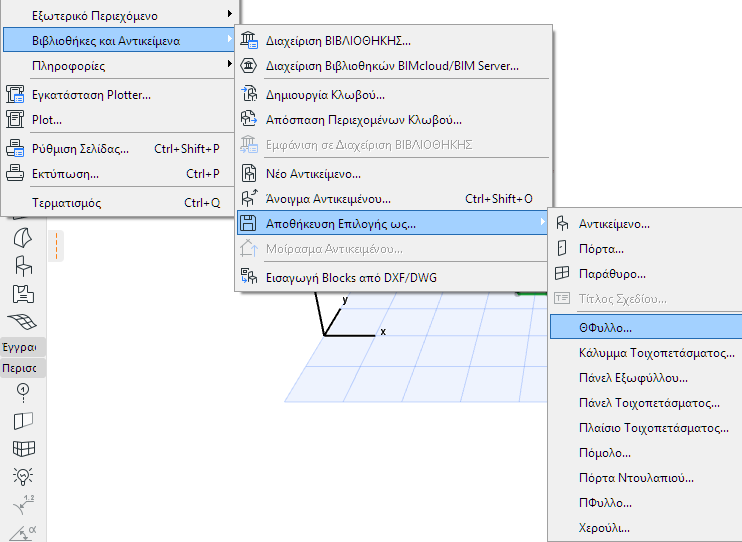742x542 pixels.
Task: Click the Create Container icon
Action: coord(249,94)
